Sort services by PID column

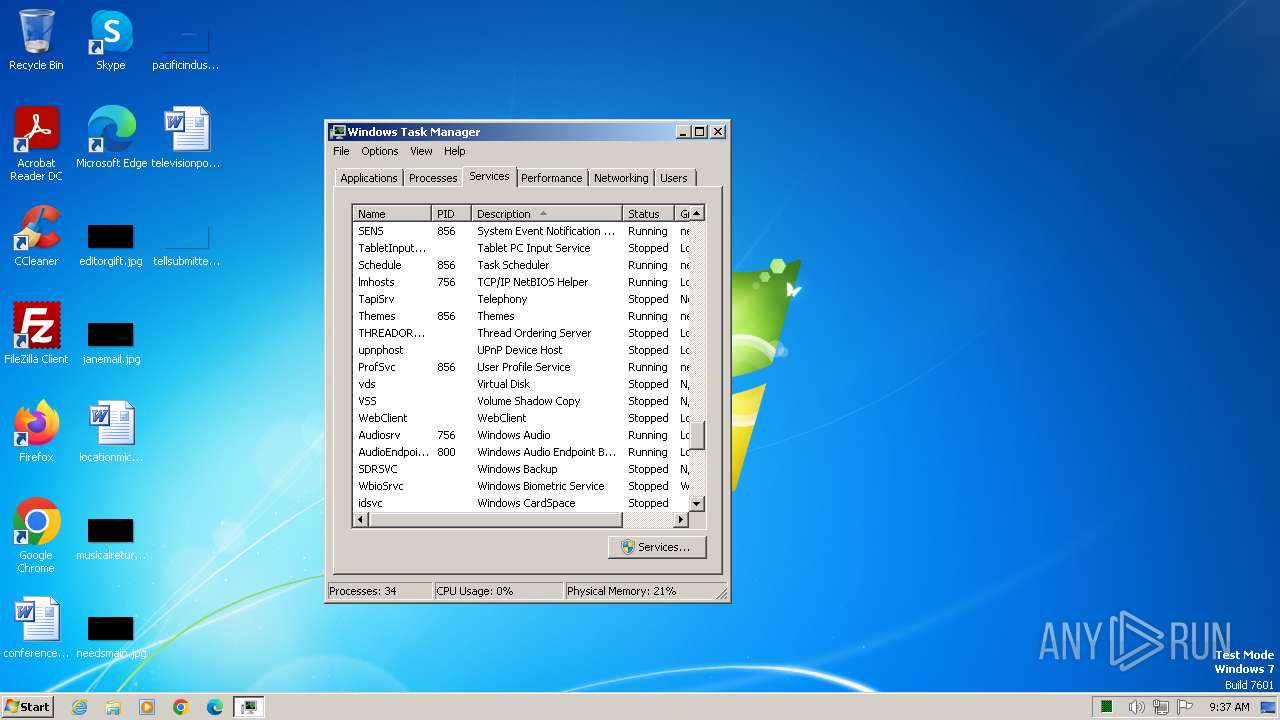451,214
